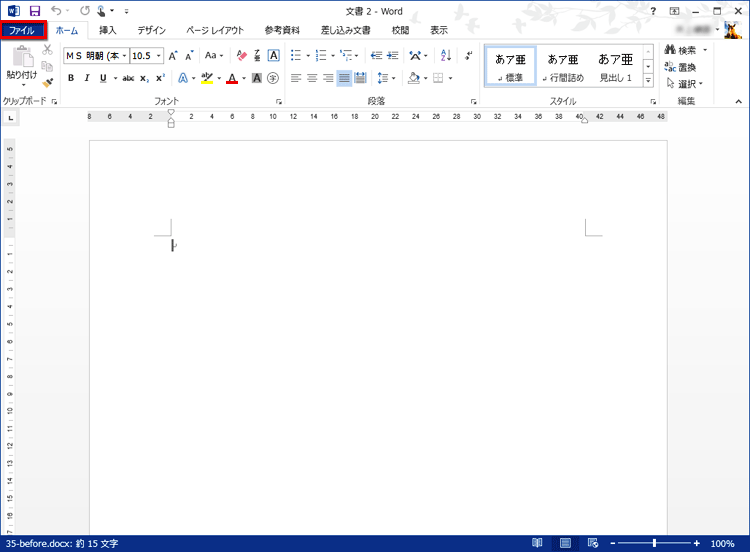This screenshot has height=552, width=750.
Task: Open the Select (選択) dropdown
Action: coord(685,84)
